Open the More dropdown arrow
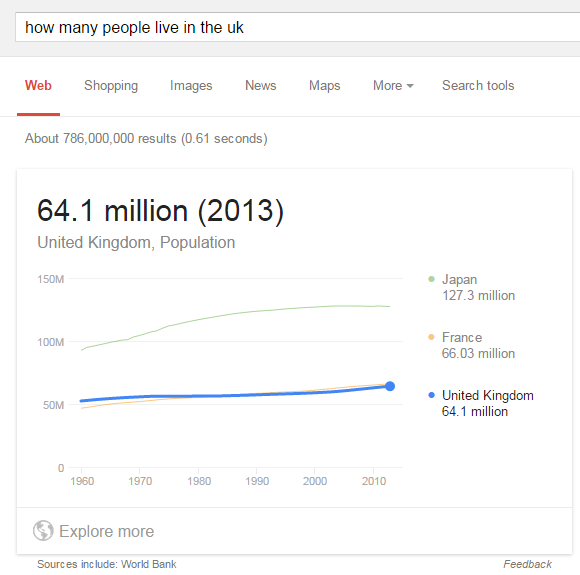Image resolution: width=580 pixels, height=575 pixels. 410,86
